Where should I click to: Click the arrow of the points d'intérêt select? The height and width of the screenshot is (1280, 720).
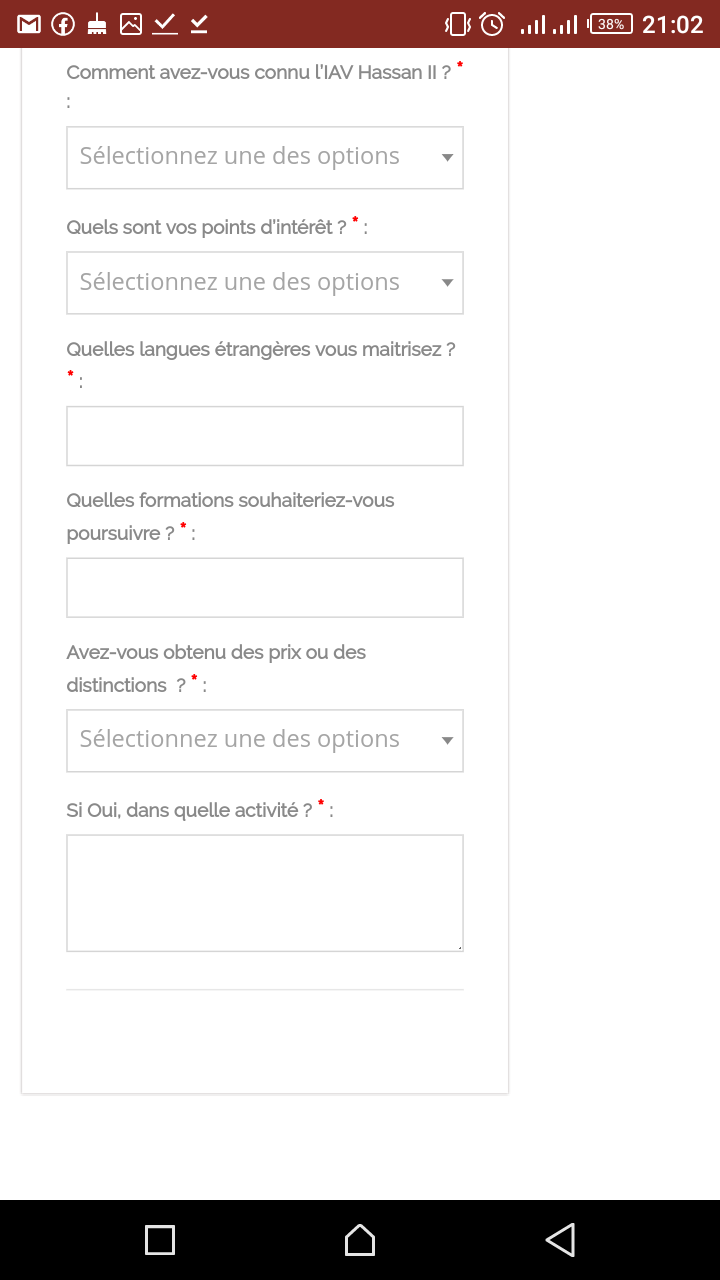click(447, 283)
